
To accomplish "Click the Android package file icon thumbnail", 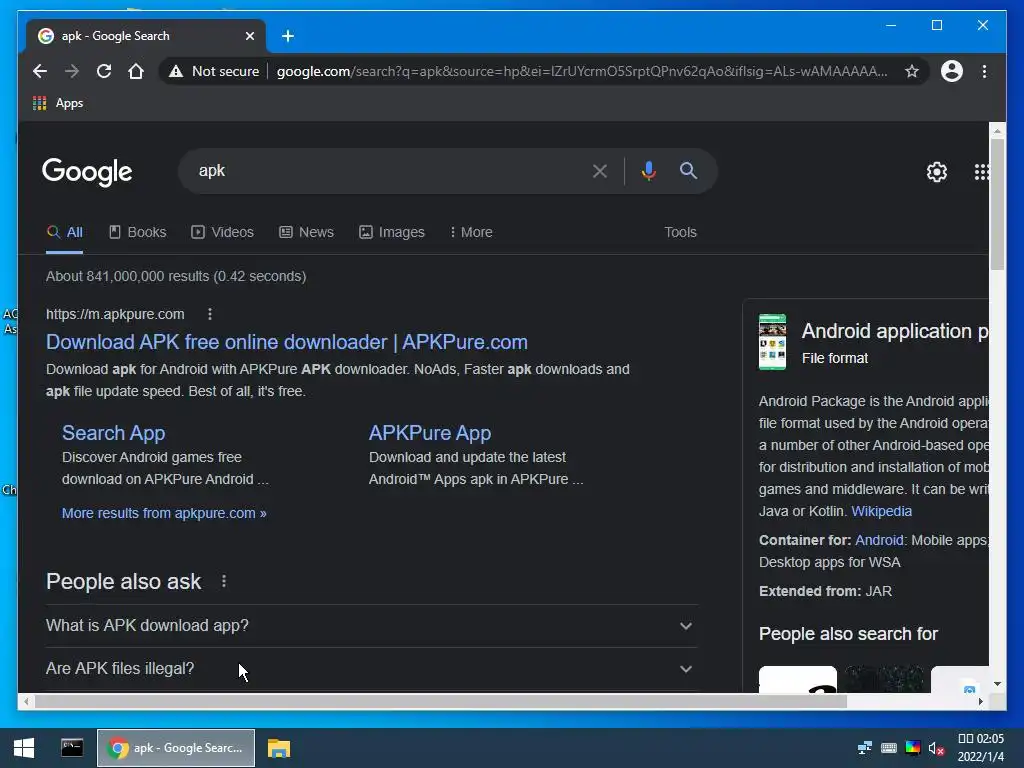I will (773, 342).
